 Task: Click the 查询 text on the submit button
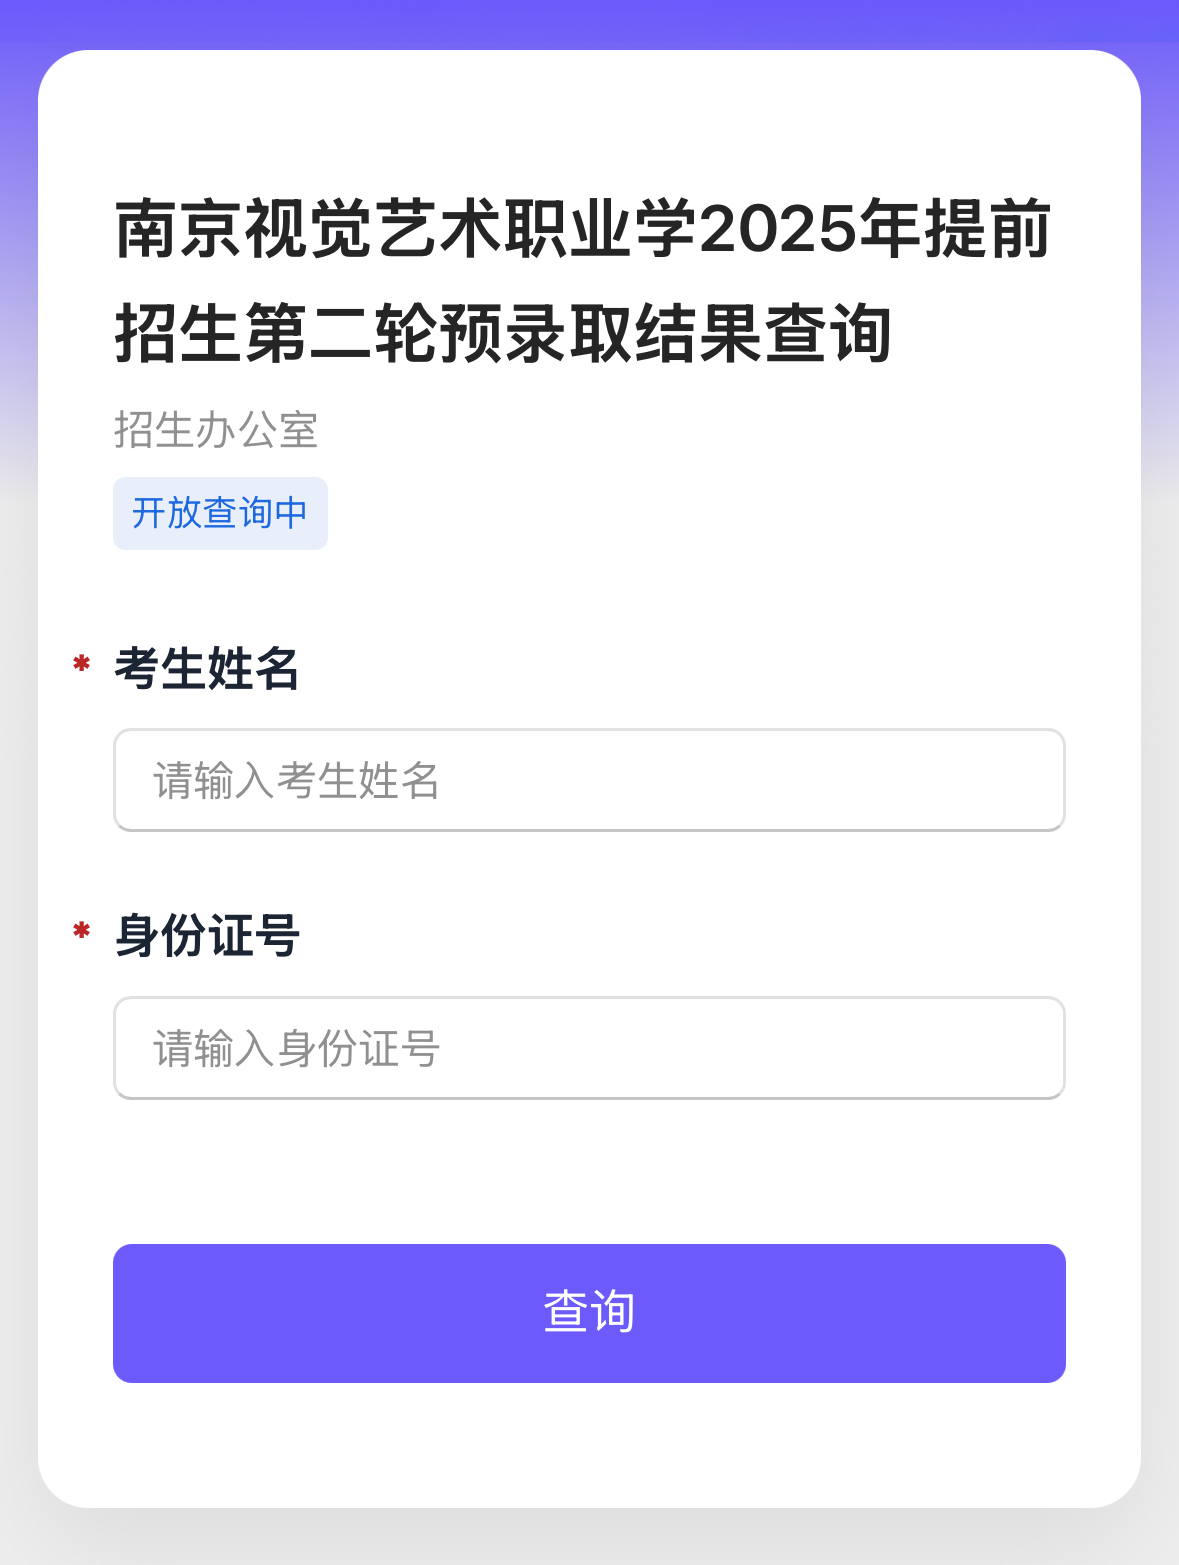[x=589, y=1312]
